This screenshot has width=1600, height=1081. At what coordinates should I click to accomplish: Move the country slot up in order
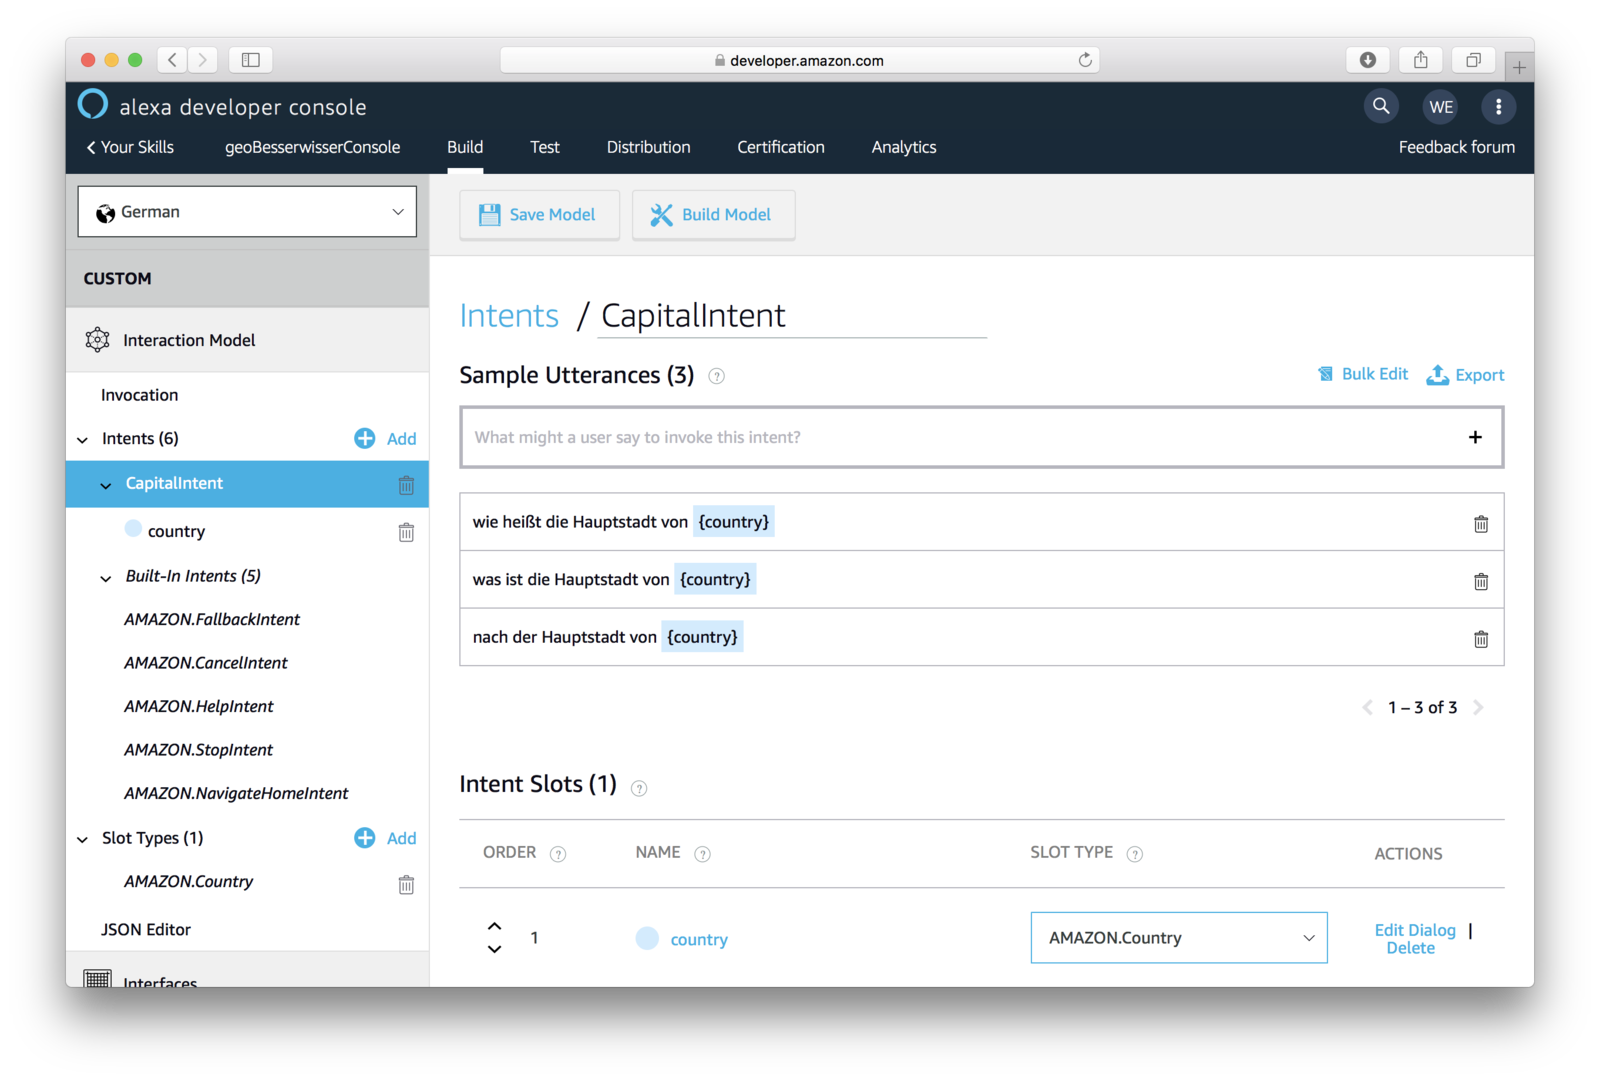click(494, 926)
